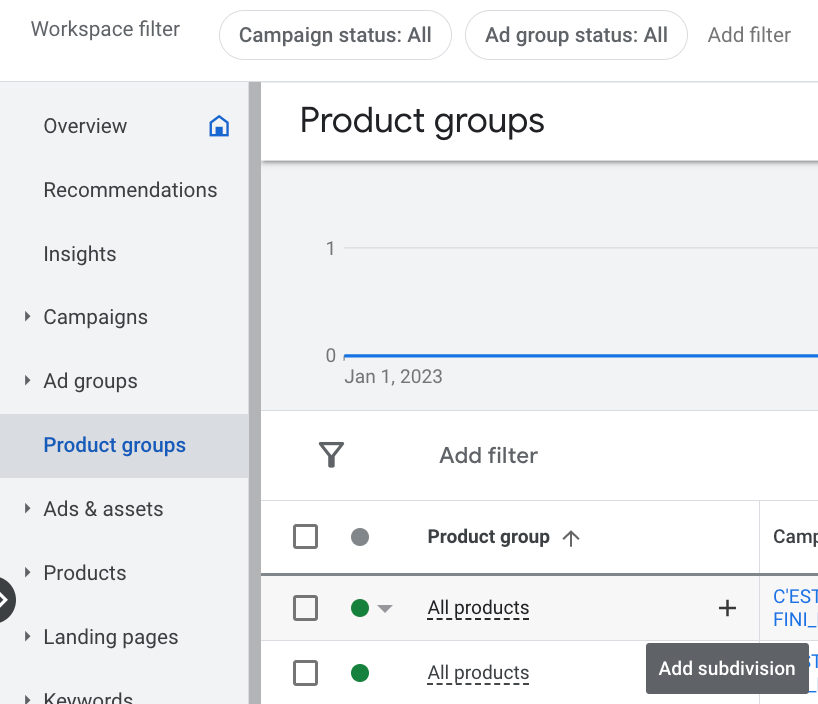This screenshot has height=704, width=818.
Task: Expand the Ad groups section arrow
Action: pos(28,380)
